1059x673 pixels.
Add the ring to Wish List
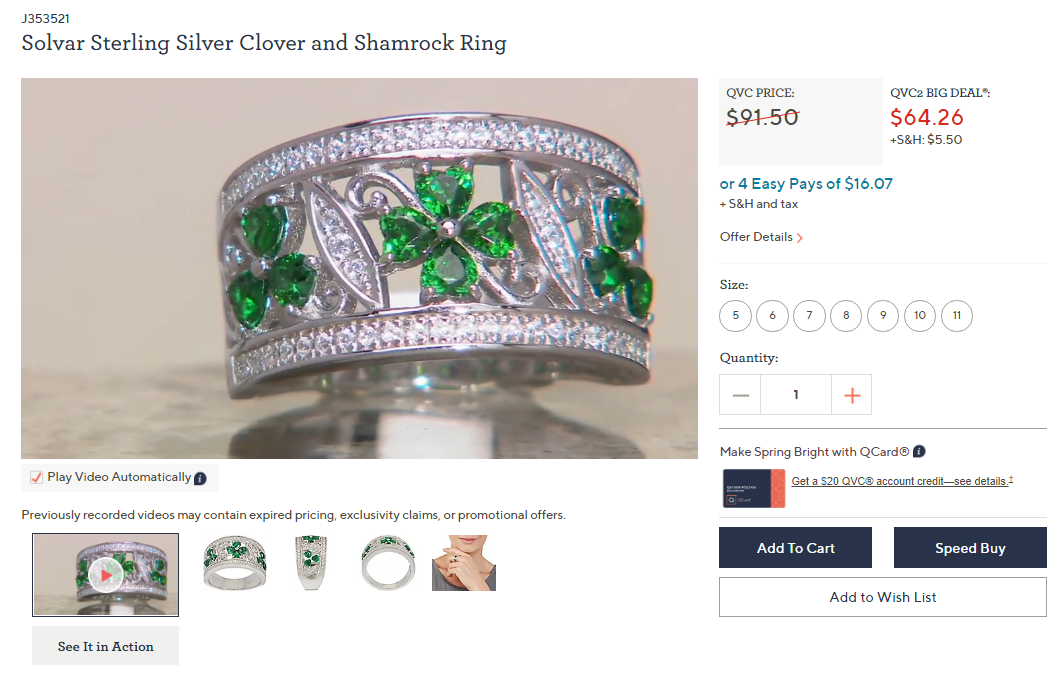click(882, 597)
